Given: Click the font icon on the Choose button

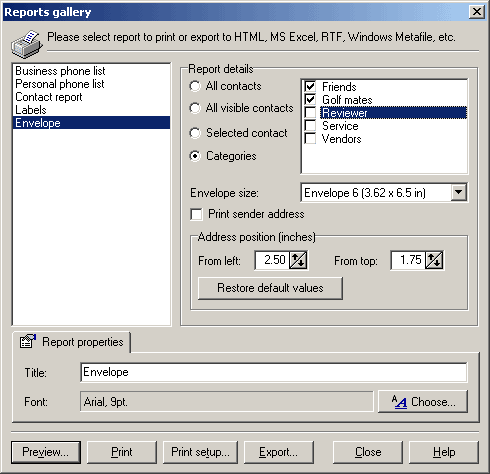Looking at the screenshot, I should pyautogui.click(x=399, y=402).
